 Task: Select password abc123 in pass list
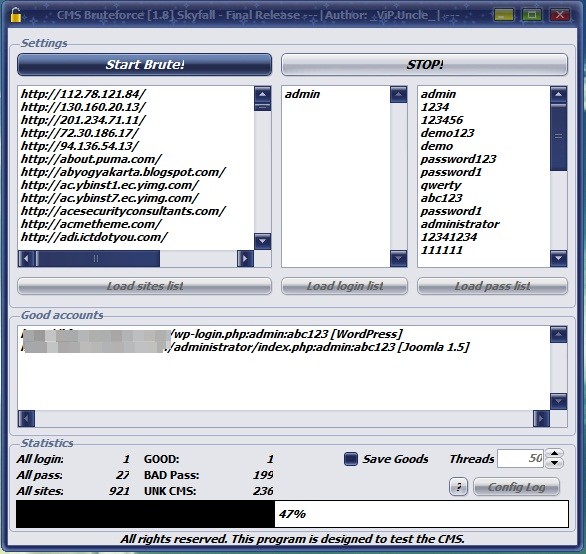441,198
